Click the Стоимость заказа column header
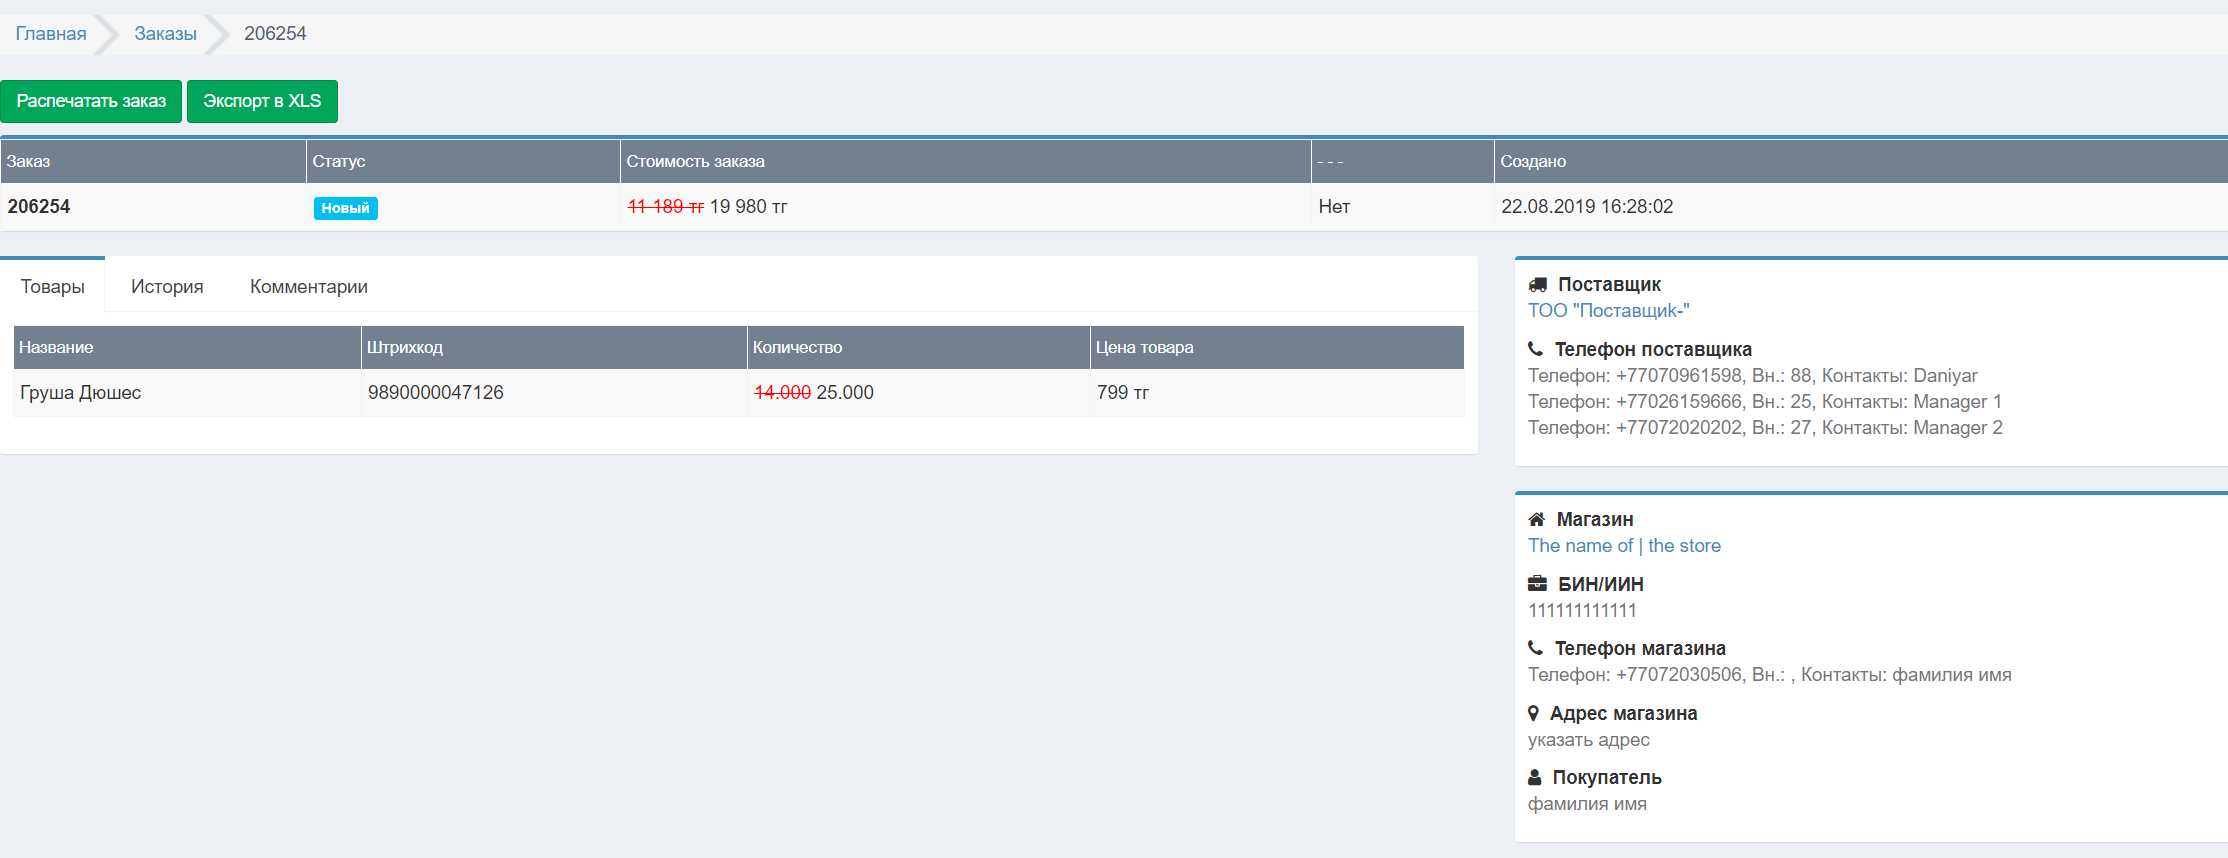This screenshot has height=858, width=2228. pos(695,161)
